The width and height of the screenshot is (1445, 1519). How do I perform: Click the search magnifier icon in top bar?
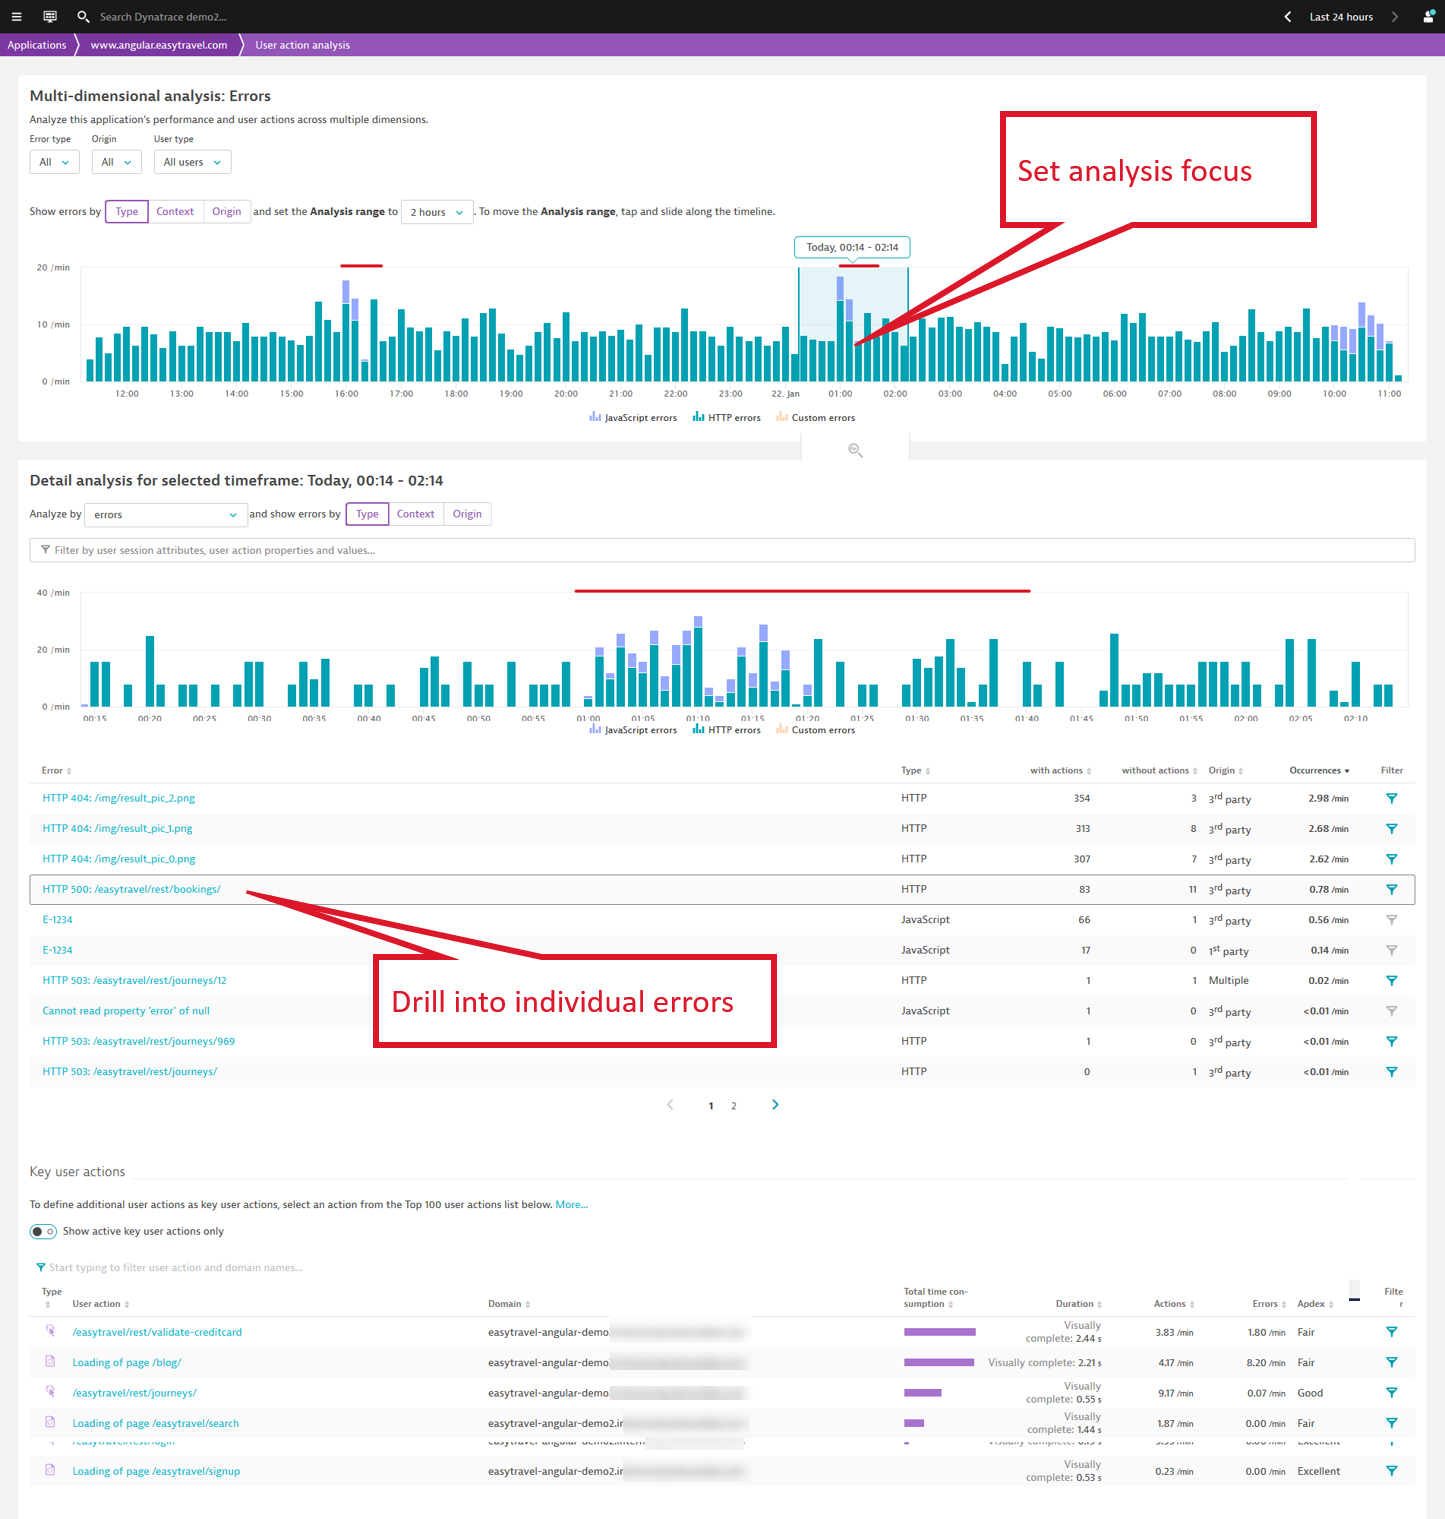(83, 17)
